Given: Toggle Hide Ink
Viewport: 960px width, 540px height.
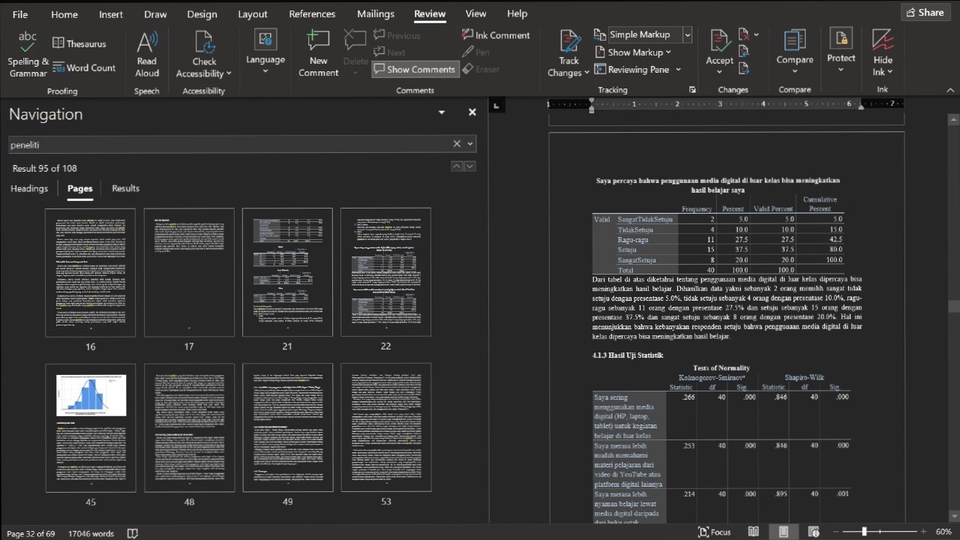Looking at the screenshot, I should click(882, 53).
